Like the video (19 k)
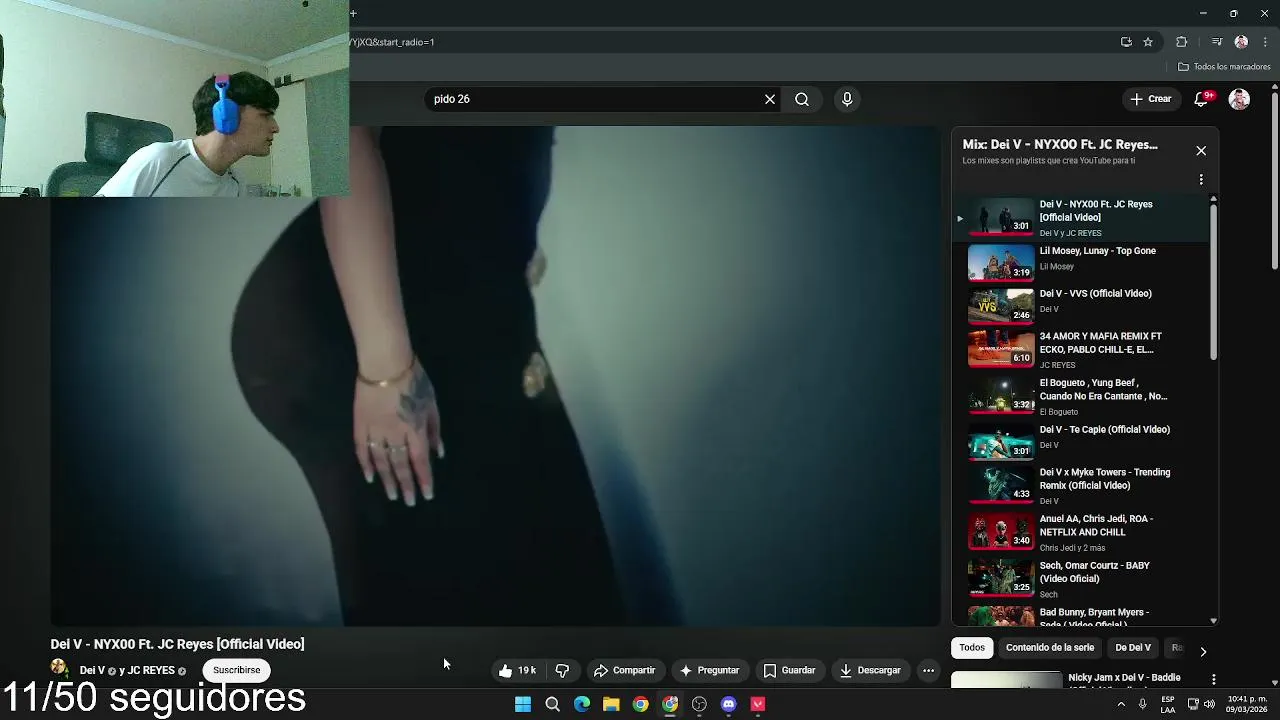 point(518,670)
